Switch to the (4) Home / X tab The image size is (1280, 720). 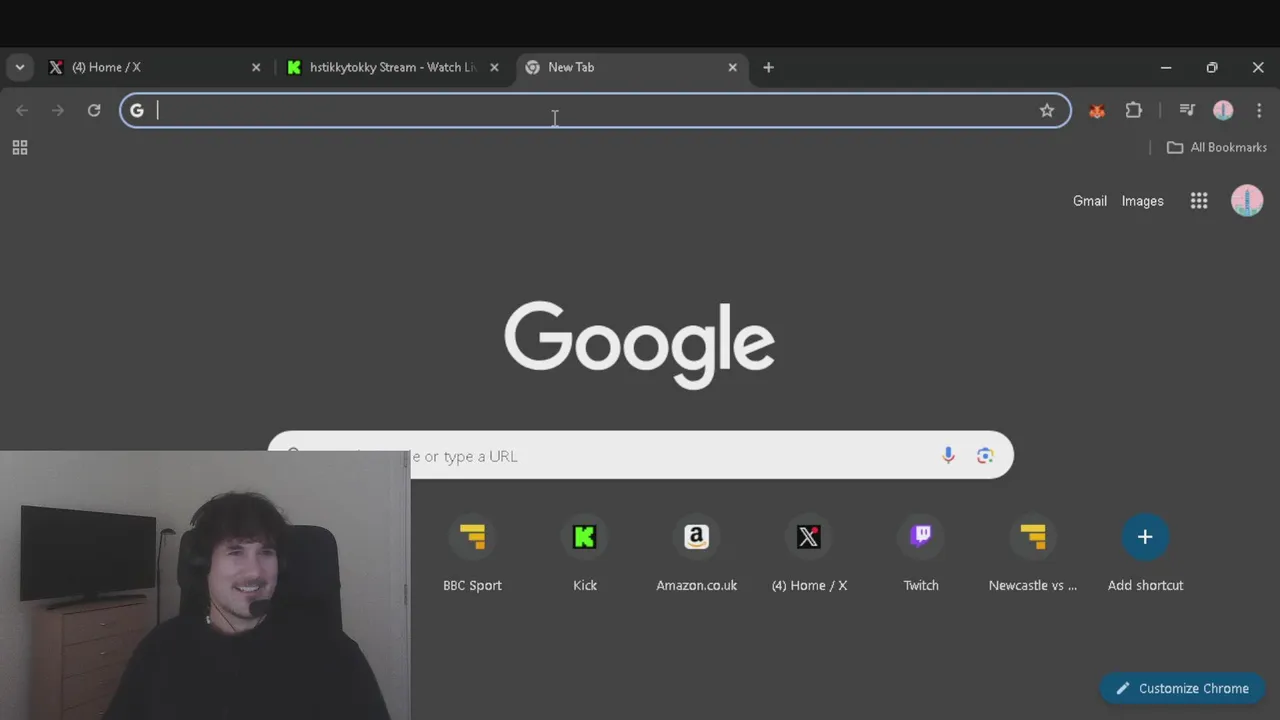click(155, 68)
